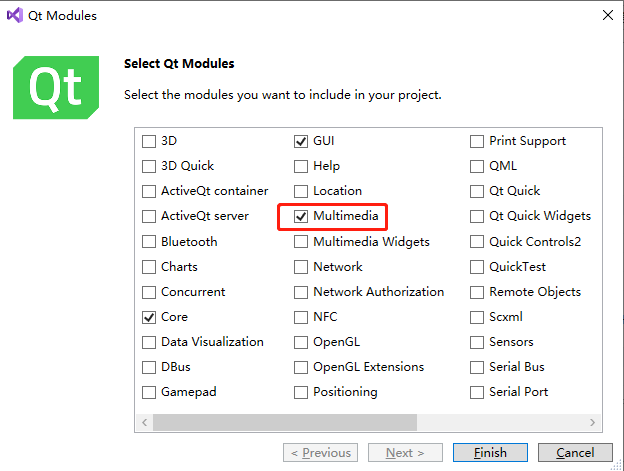Click the disabled Next button

405,453
